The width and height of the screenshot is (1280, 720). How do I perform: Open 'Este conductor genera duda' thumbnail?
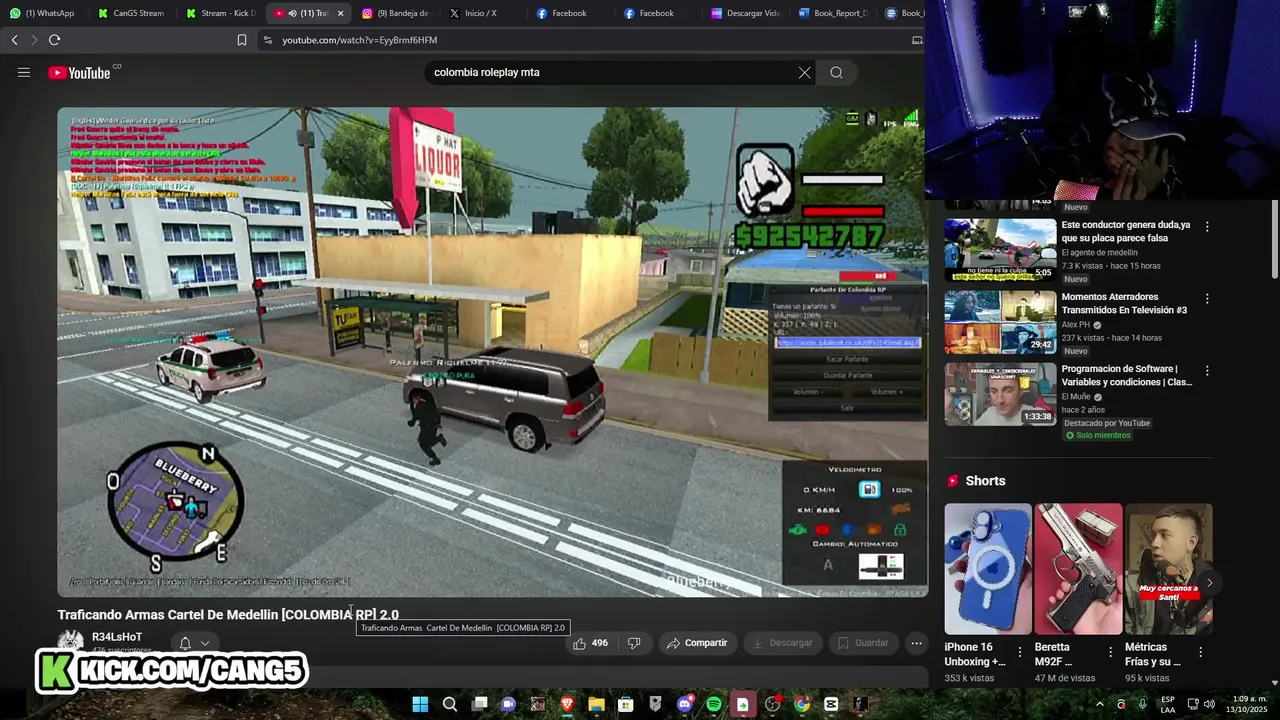[1000, 250]
